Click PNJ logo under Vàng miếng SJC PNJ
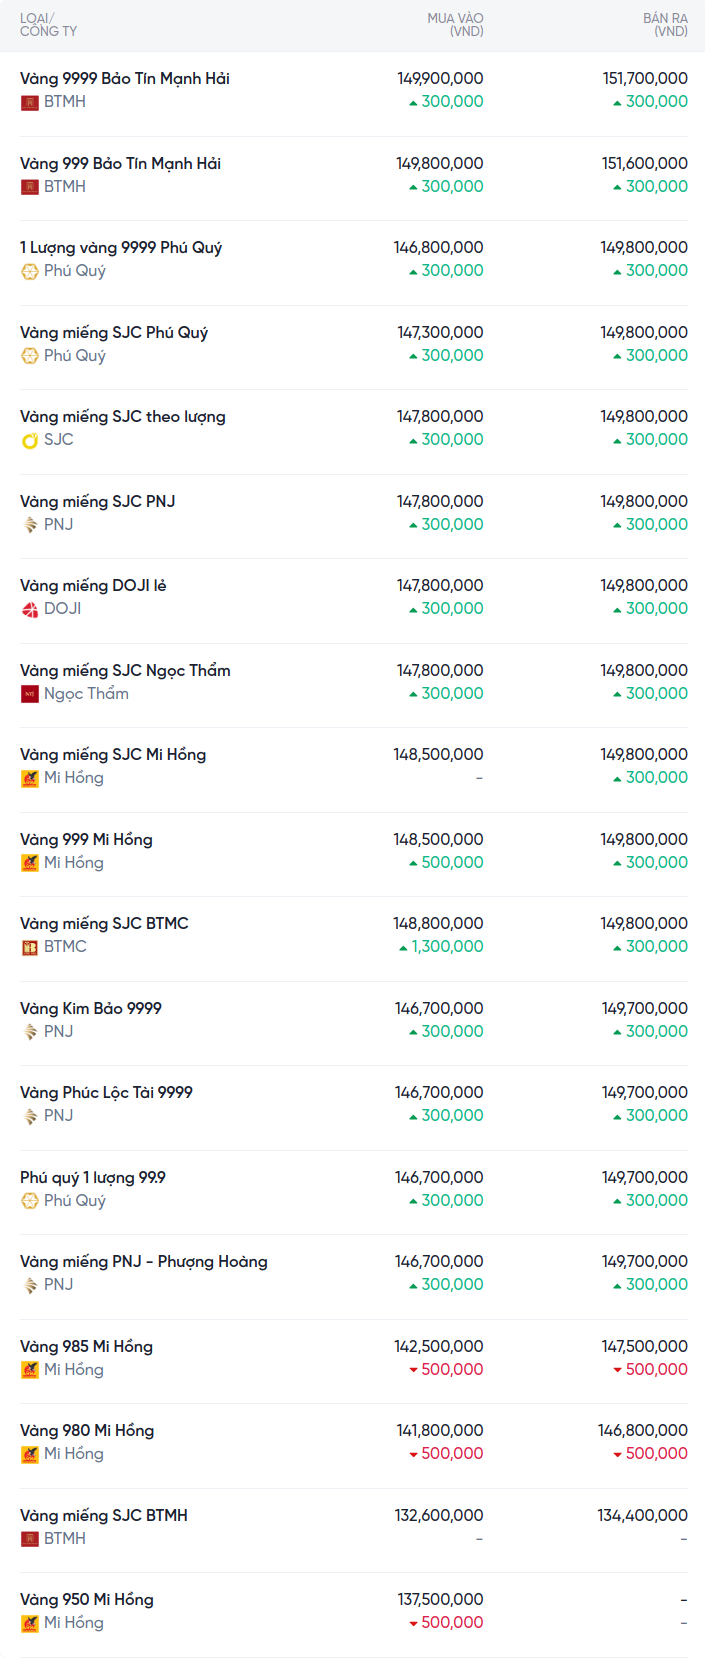The height and width of the screenshot is (1658, 705). pos(30,525)
